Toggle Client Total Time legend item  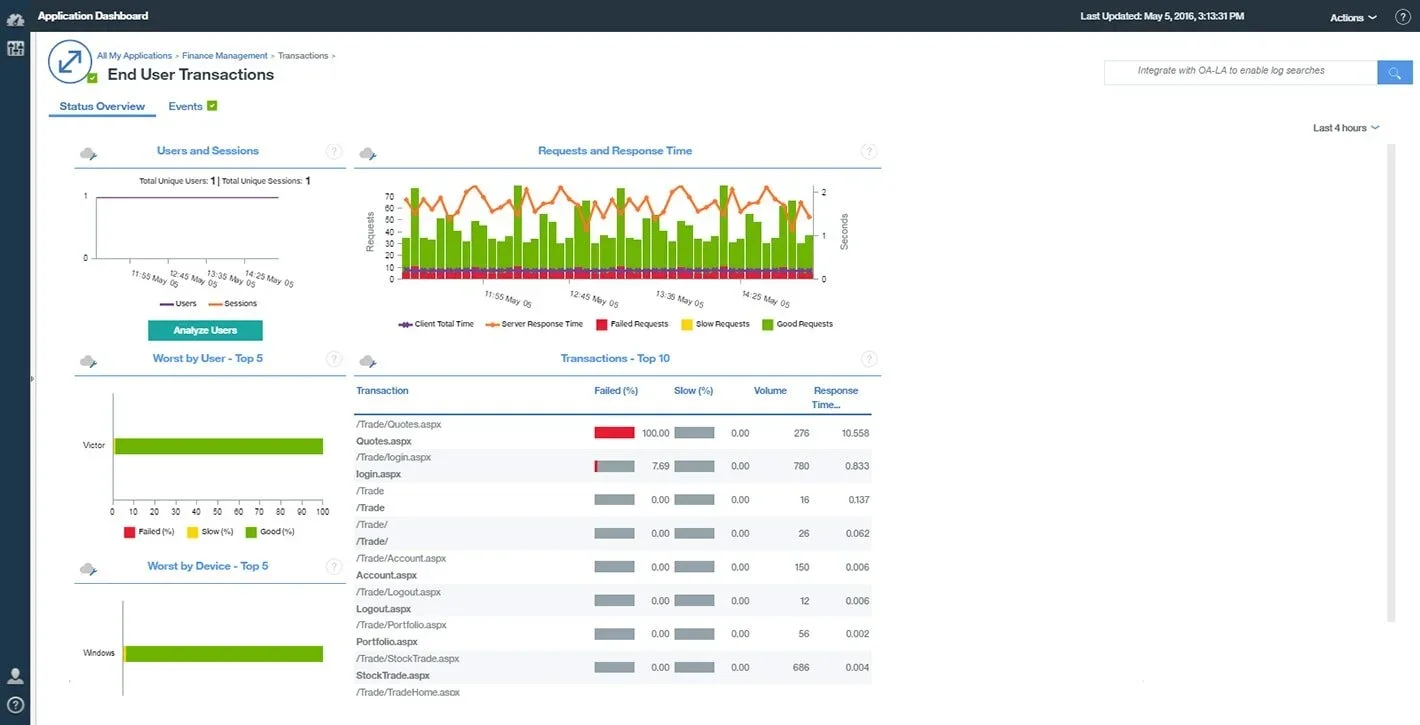(436, 324)
